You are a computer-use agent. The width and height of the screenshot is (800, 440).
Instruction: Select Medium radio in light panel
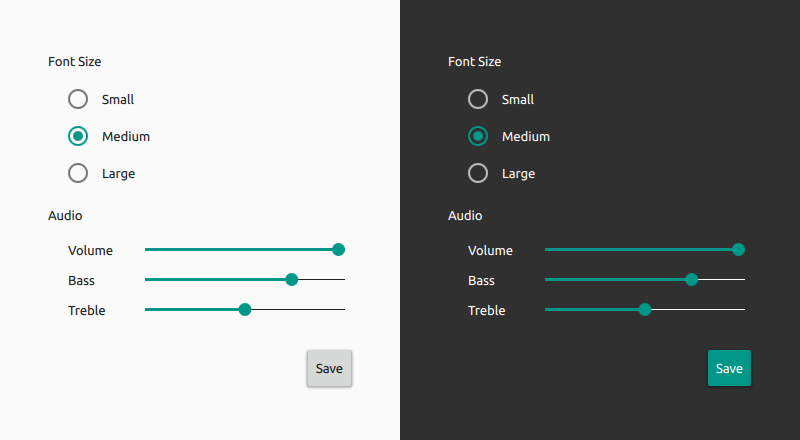pyautogui.click(x=78, y=136)
